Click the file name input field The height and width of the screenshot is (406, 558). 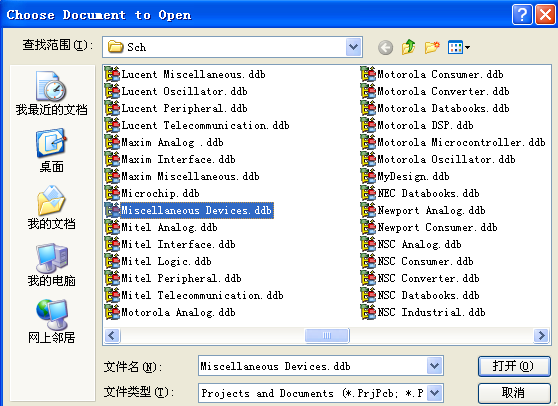[x=312, y=366]
